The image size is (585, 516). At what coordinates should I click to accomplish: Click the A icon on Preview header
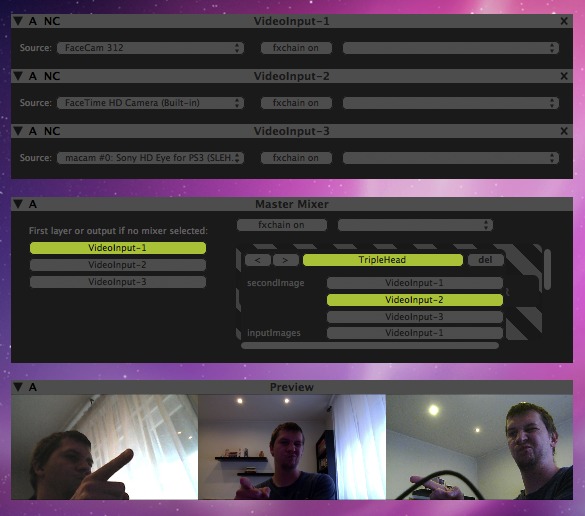[33, 387]
